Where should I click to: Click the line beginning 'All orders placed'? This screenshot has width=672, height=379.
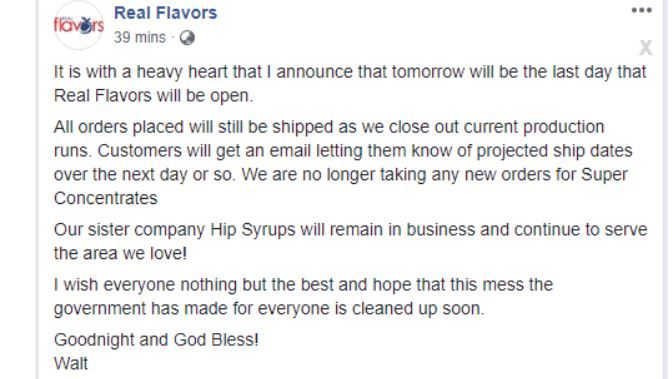coord(329,127)
